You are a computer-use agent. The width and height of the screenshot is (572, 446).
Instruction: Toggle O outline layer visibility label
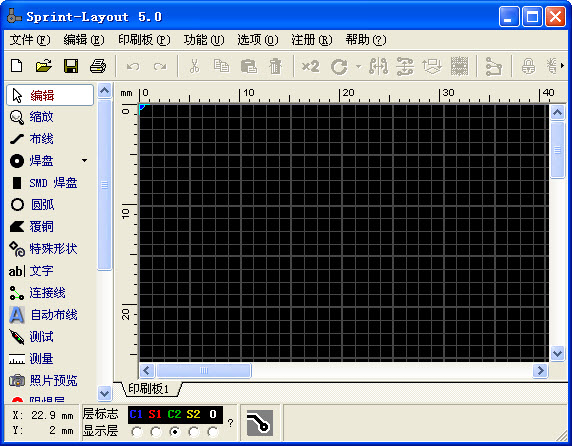point(213,414)
